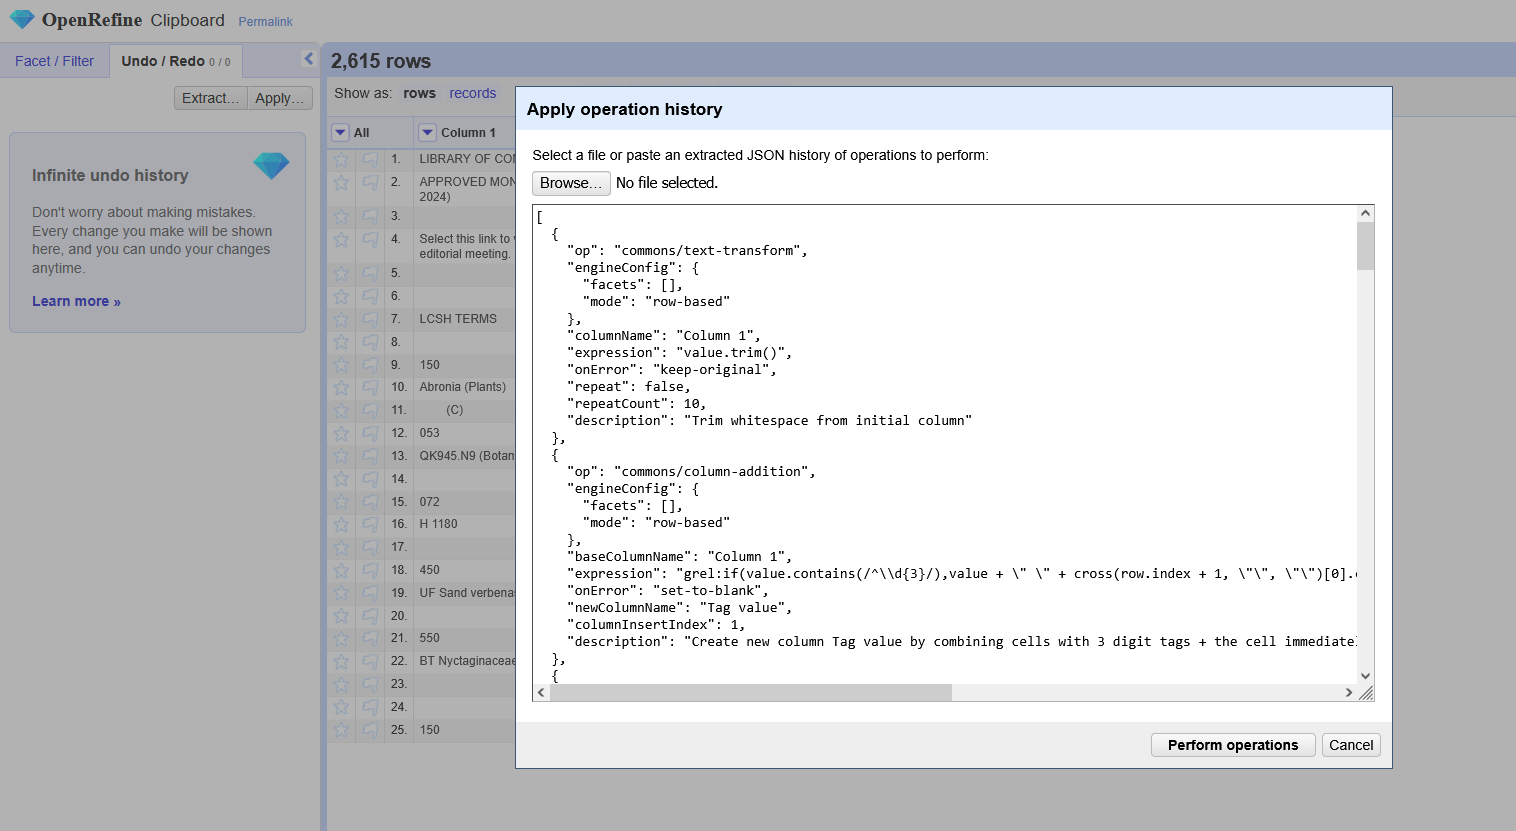Click the 2,615 rows heading

[381, 61]
